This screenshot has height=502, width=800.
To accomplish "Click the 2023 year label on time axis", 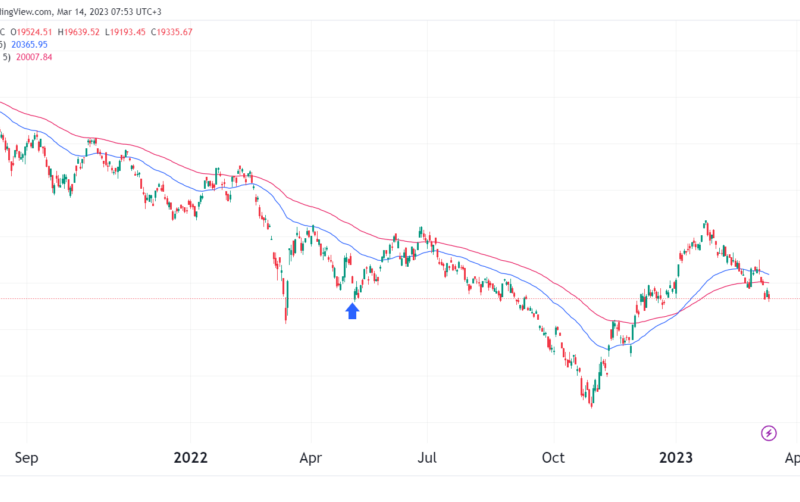I will [676, 458].
